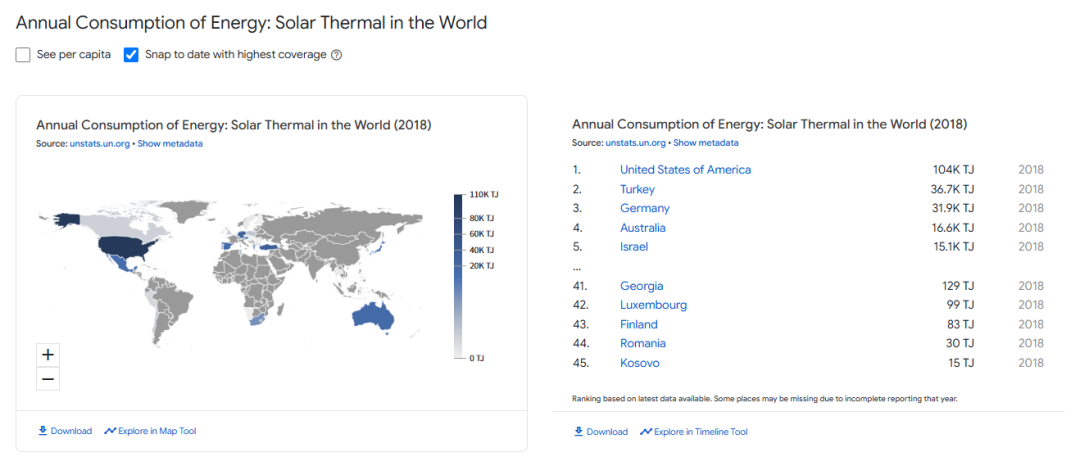Select the United States on the map
The image size is (1080, 475).
pos(123,247)
